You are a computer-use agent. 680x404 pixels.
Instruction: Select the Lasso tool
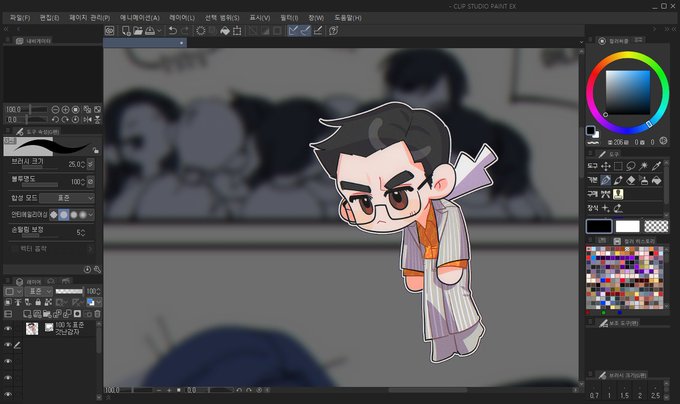pyautogui.click(x=631, y=166)
